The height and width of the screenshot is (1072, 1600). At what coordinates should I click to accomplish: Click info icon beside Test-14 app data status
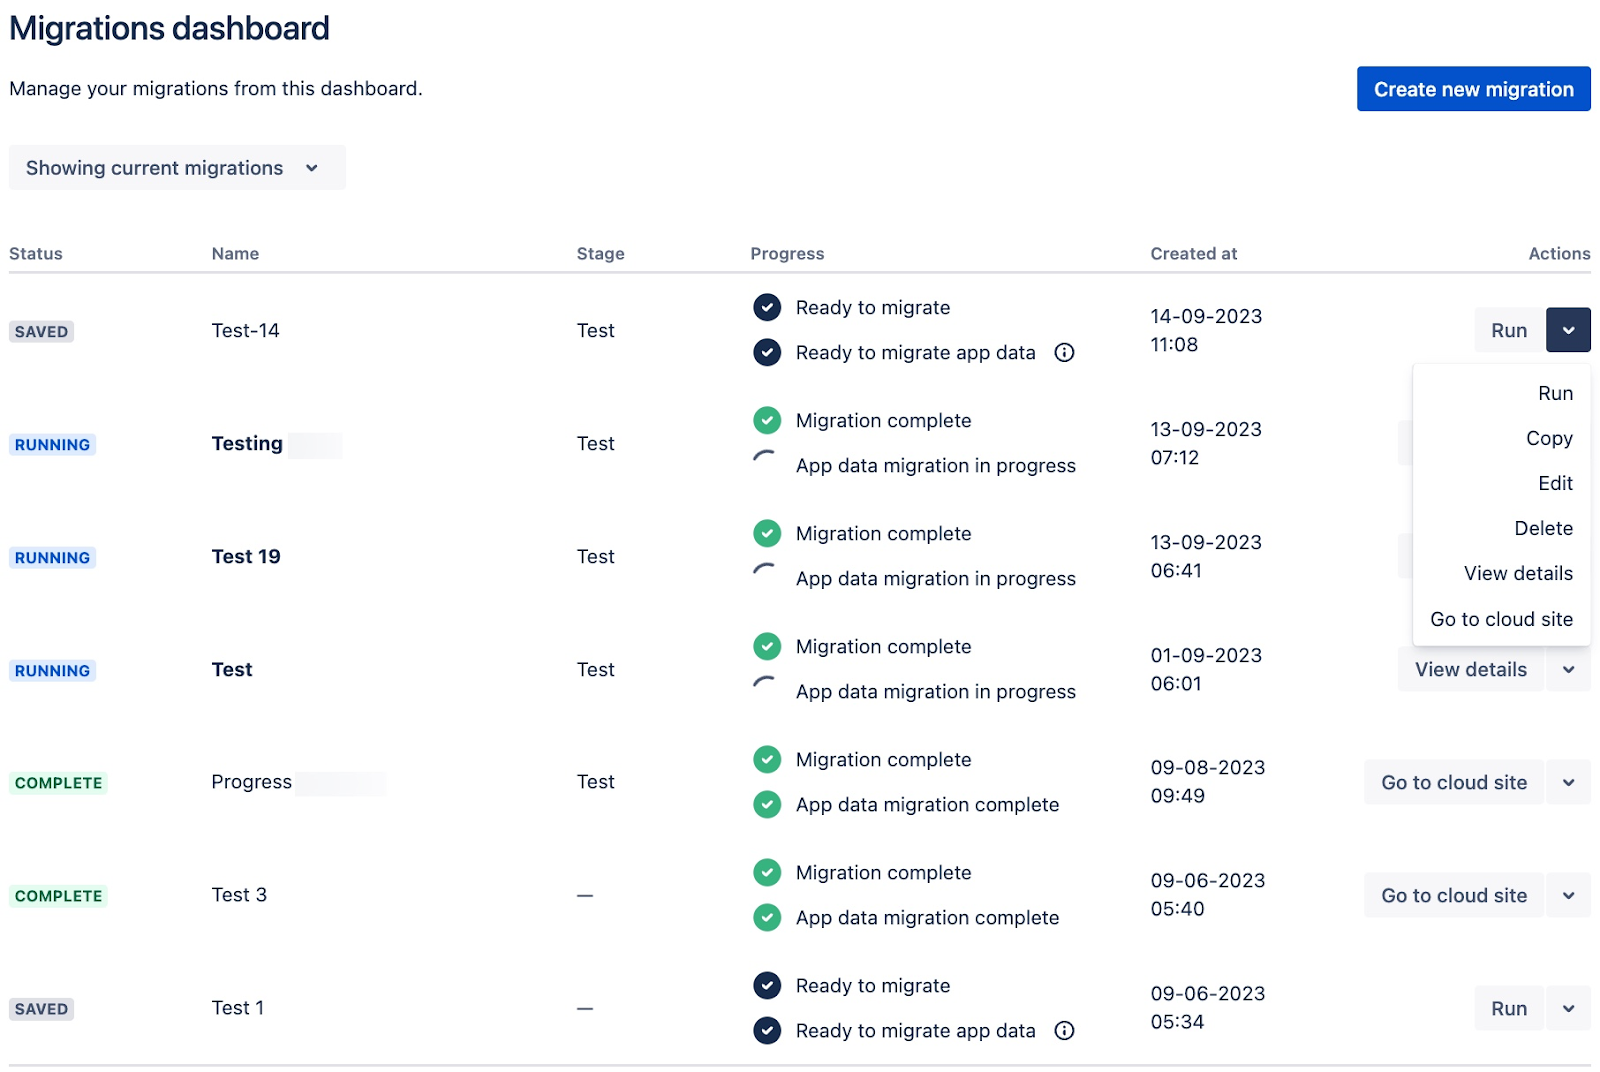click(1064, 352)
